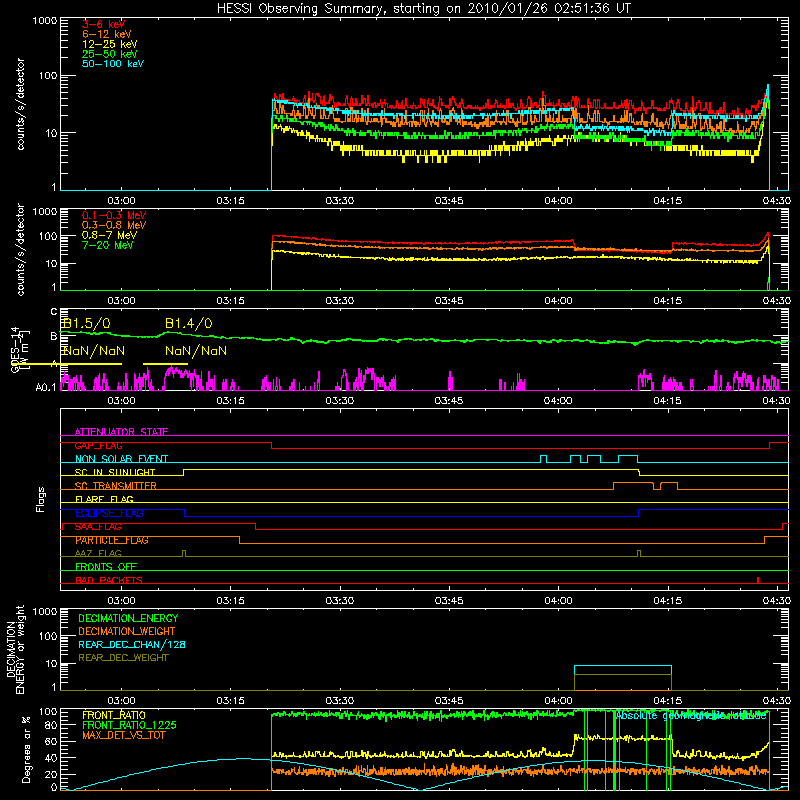800x800 pixels.
Task: Click the 0.8-7 MeV legend label
Action: pyautogui.click(x=109, y=235)
